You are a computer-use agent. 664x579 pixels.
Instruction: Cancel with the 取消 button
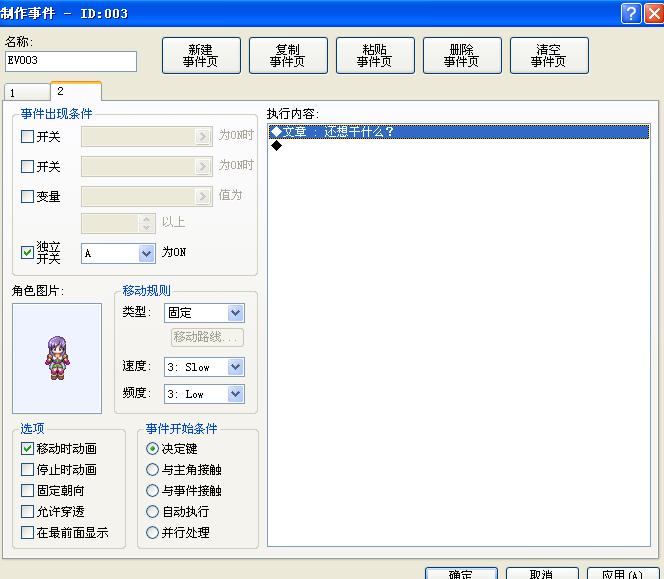[542, 573]
